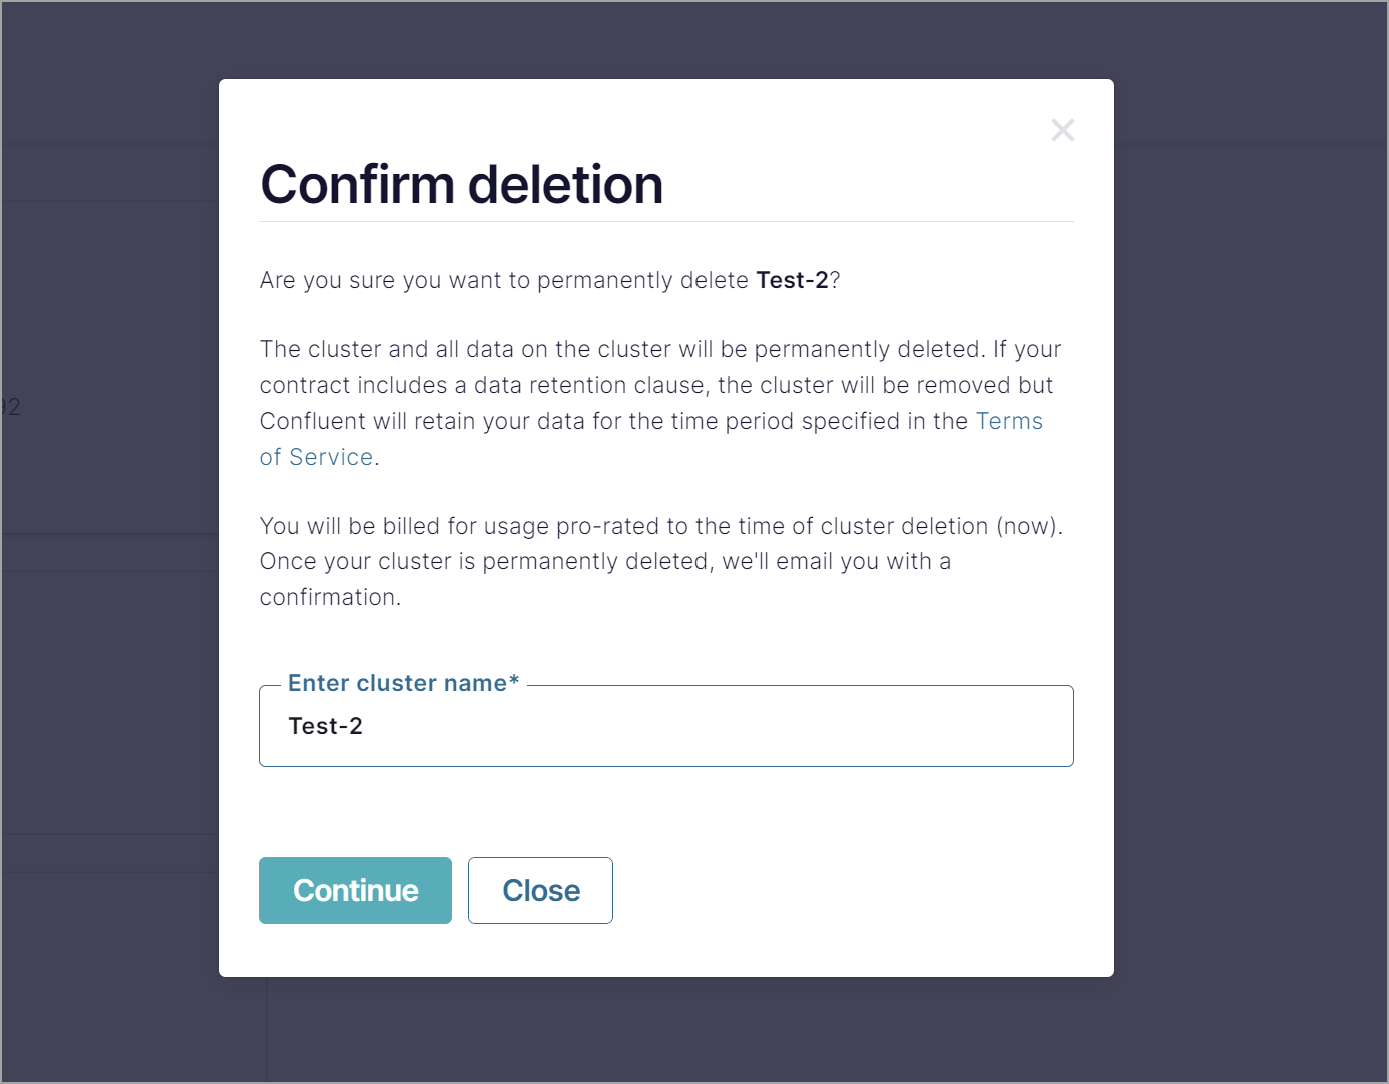Click the outlined Close secondary button

click(x=540, y=890)
